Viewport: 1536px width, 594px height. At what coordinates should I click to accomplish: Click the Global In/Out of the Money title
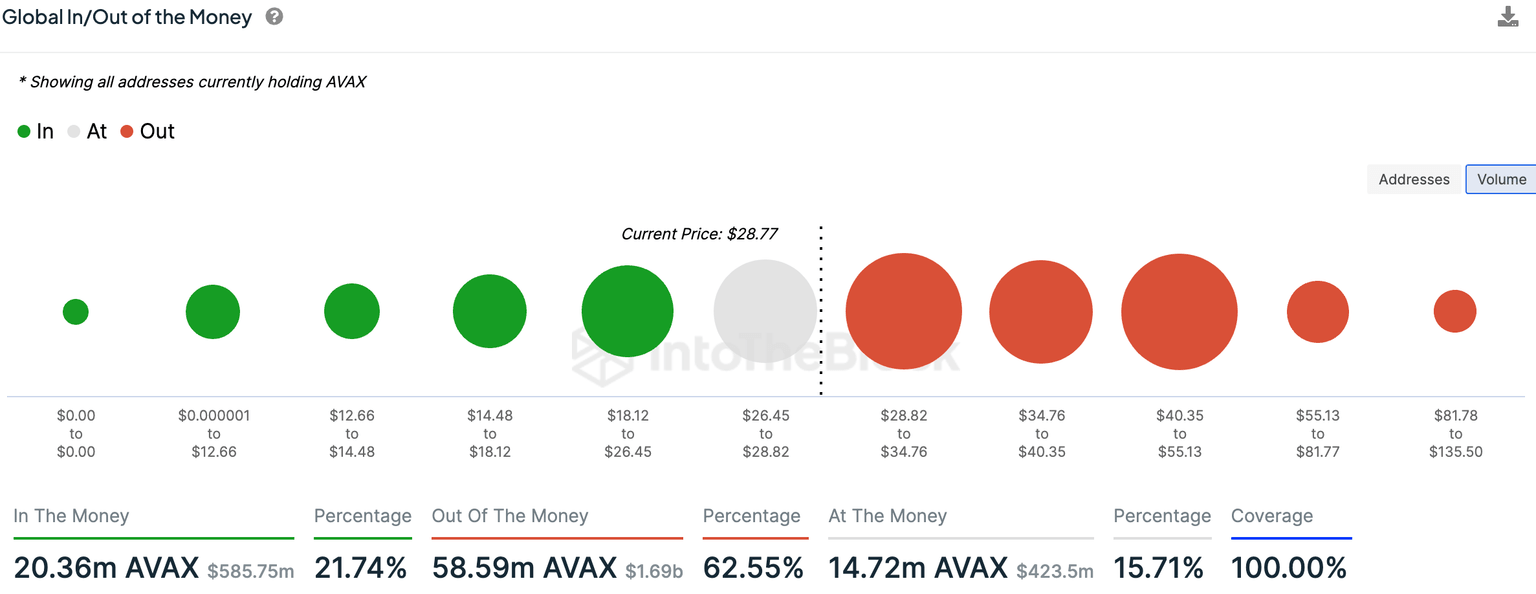[x=128, y=17]
